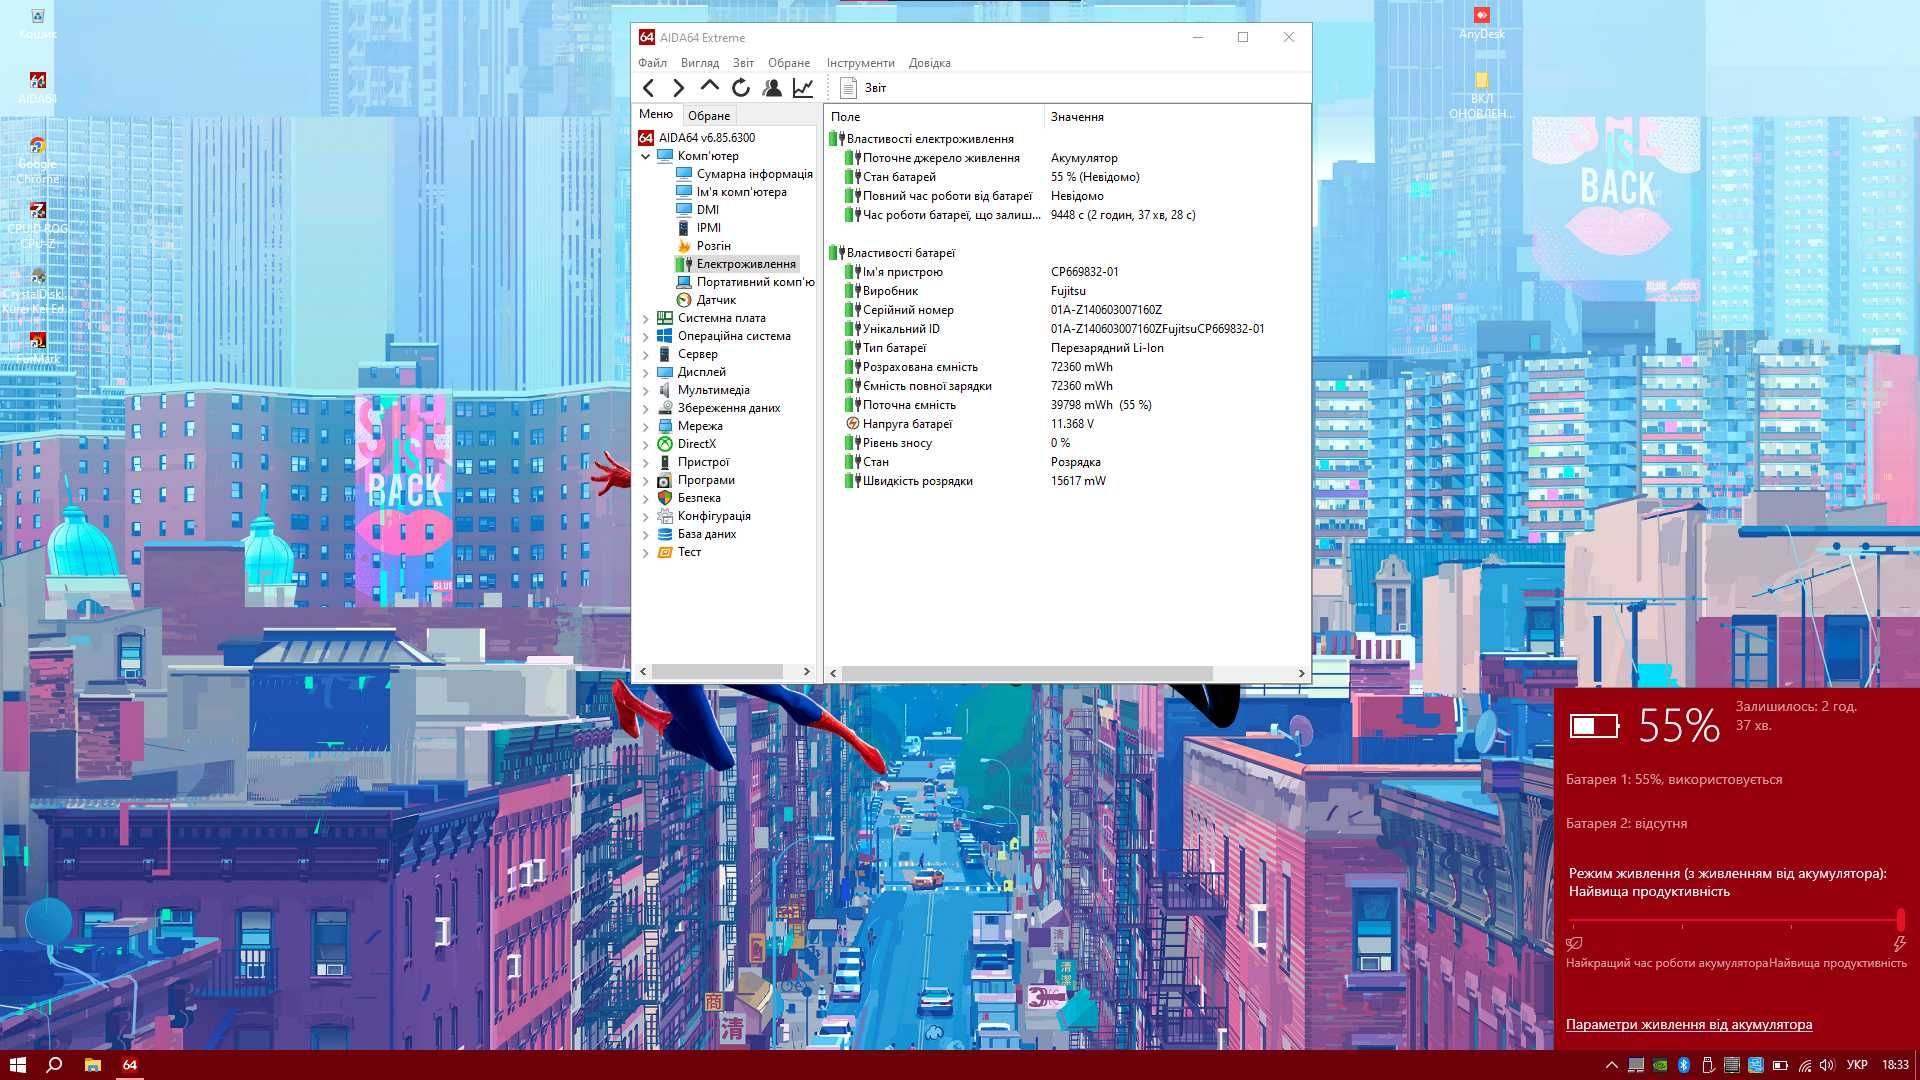Open the graph chart icon in toolbar

coord(803,88)
